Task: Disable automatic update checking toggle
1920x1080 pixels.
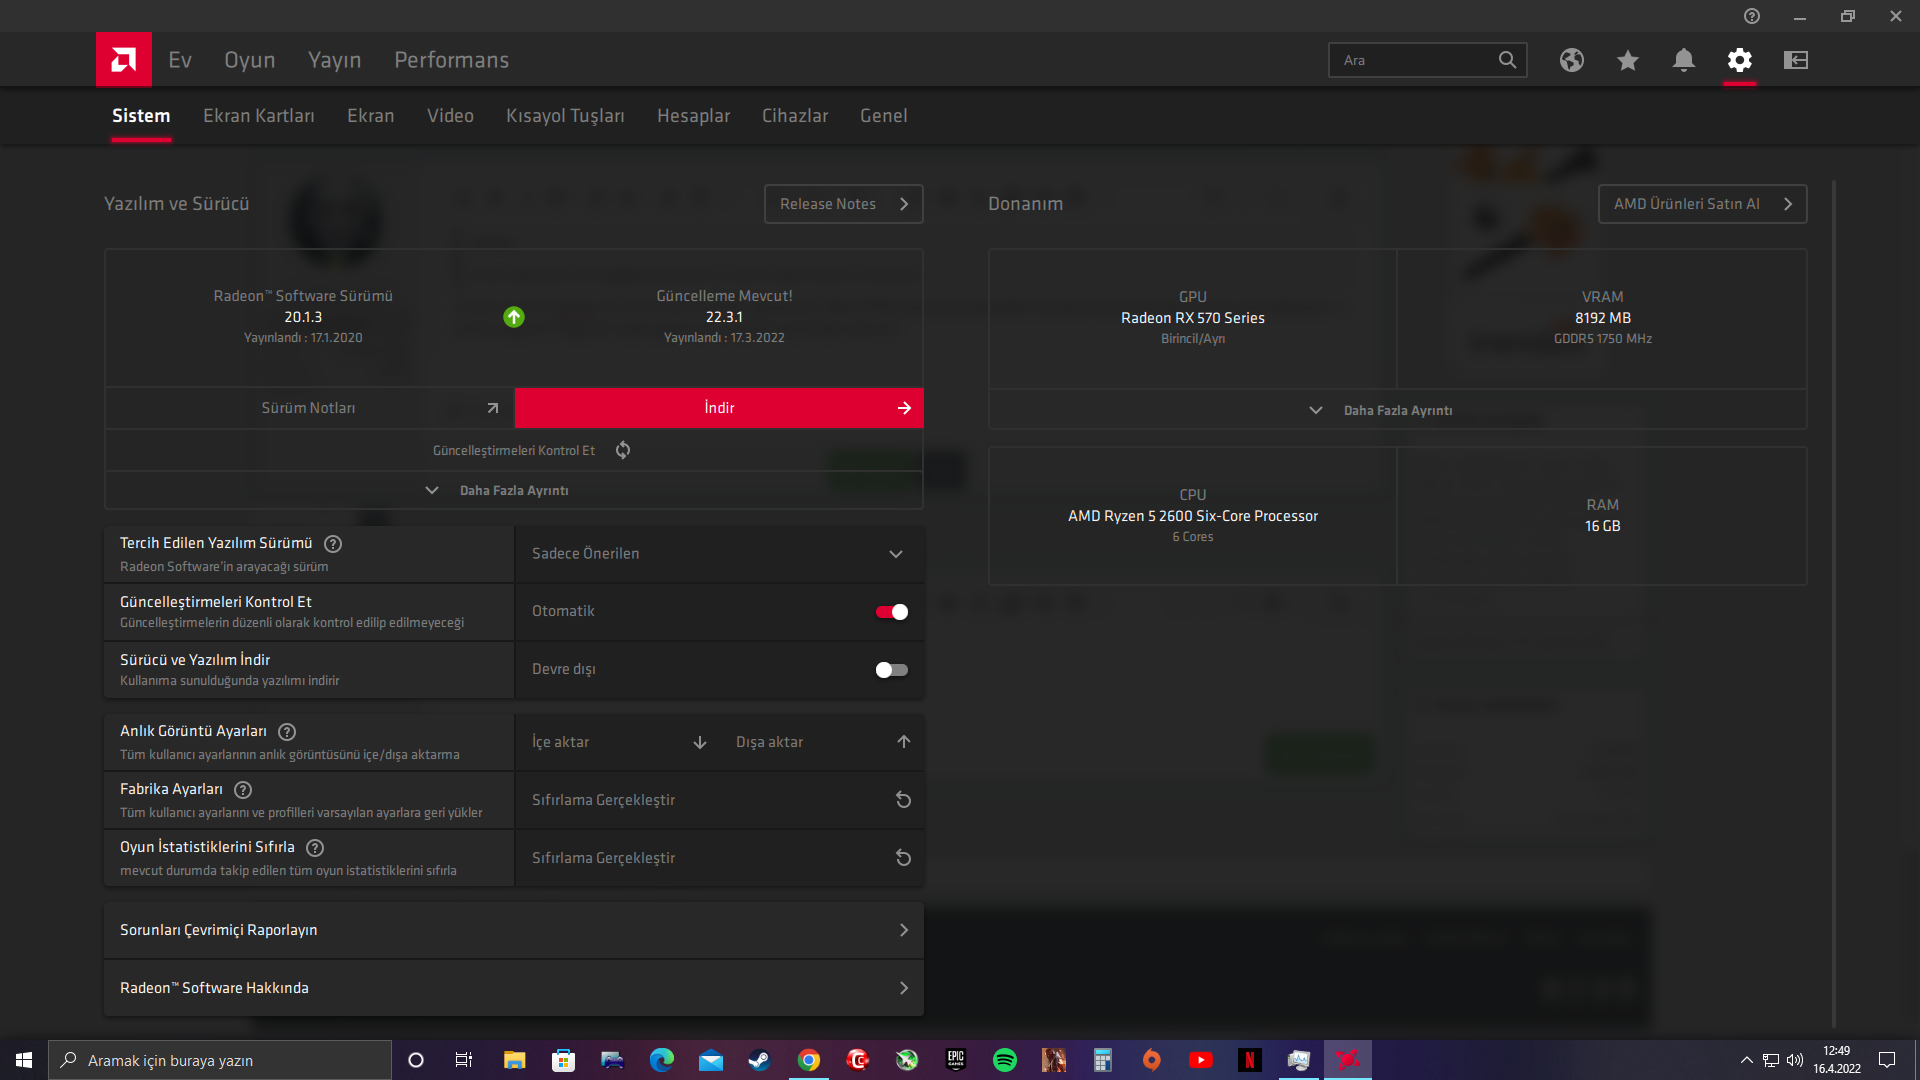Action: (x=892, y=612)
